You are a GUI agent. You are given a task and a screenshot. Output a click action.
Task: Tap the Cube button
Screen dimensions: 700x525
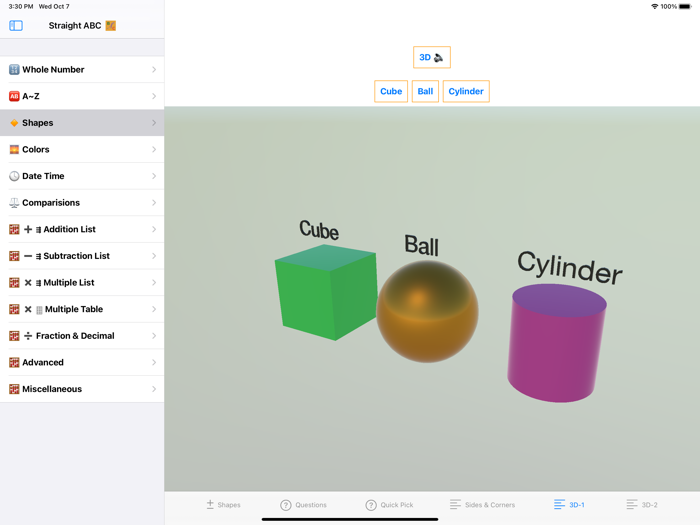pos(391,91)
